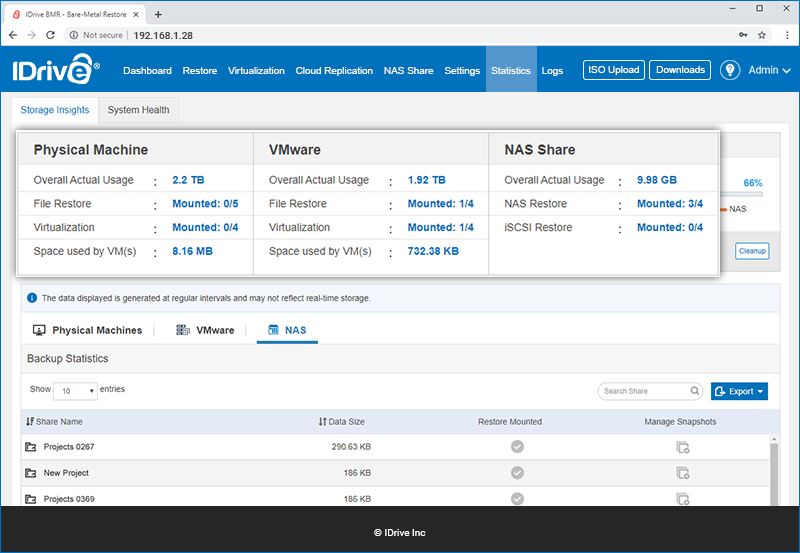
Task: Select the NAS tab
Action: pos(287,330)
